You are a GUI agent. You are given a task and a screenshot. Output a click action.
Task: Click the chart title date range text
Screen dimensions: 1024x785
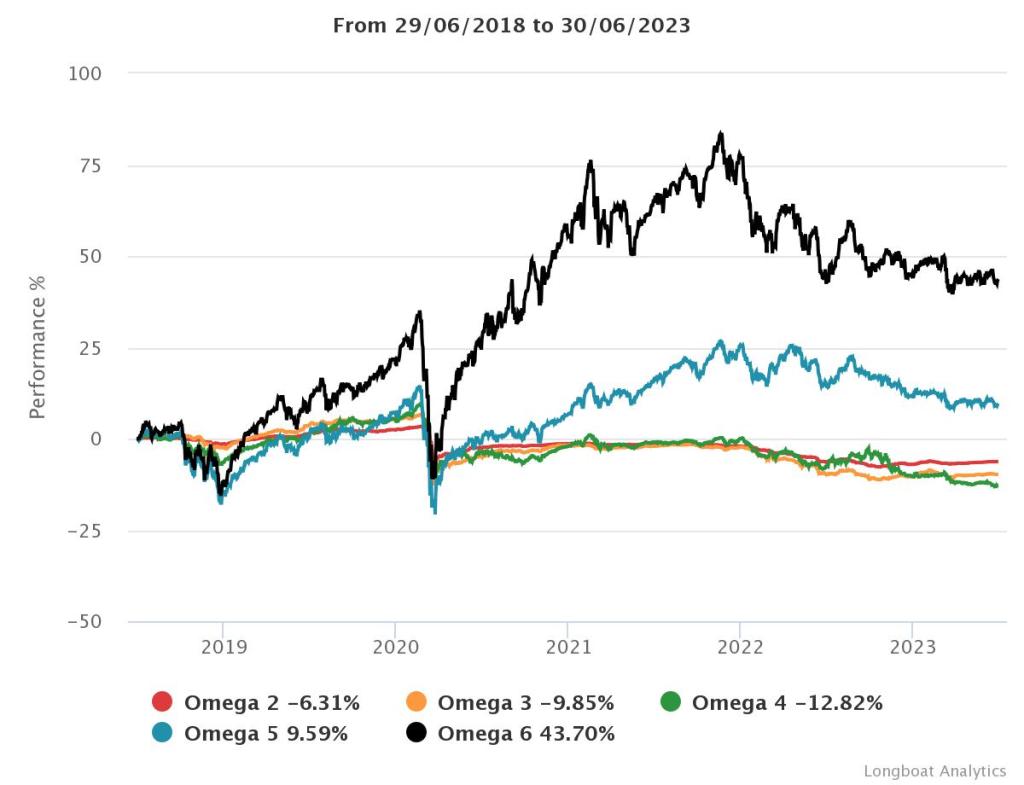(511, 26)
